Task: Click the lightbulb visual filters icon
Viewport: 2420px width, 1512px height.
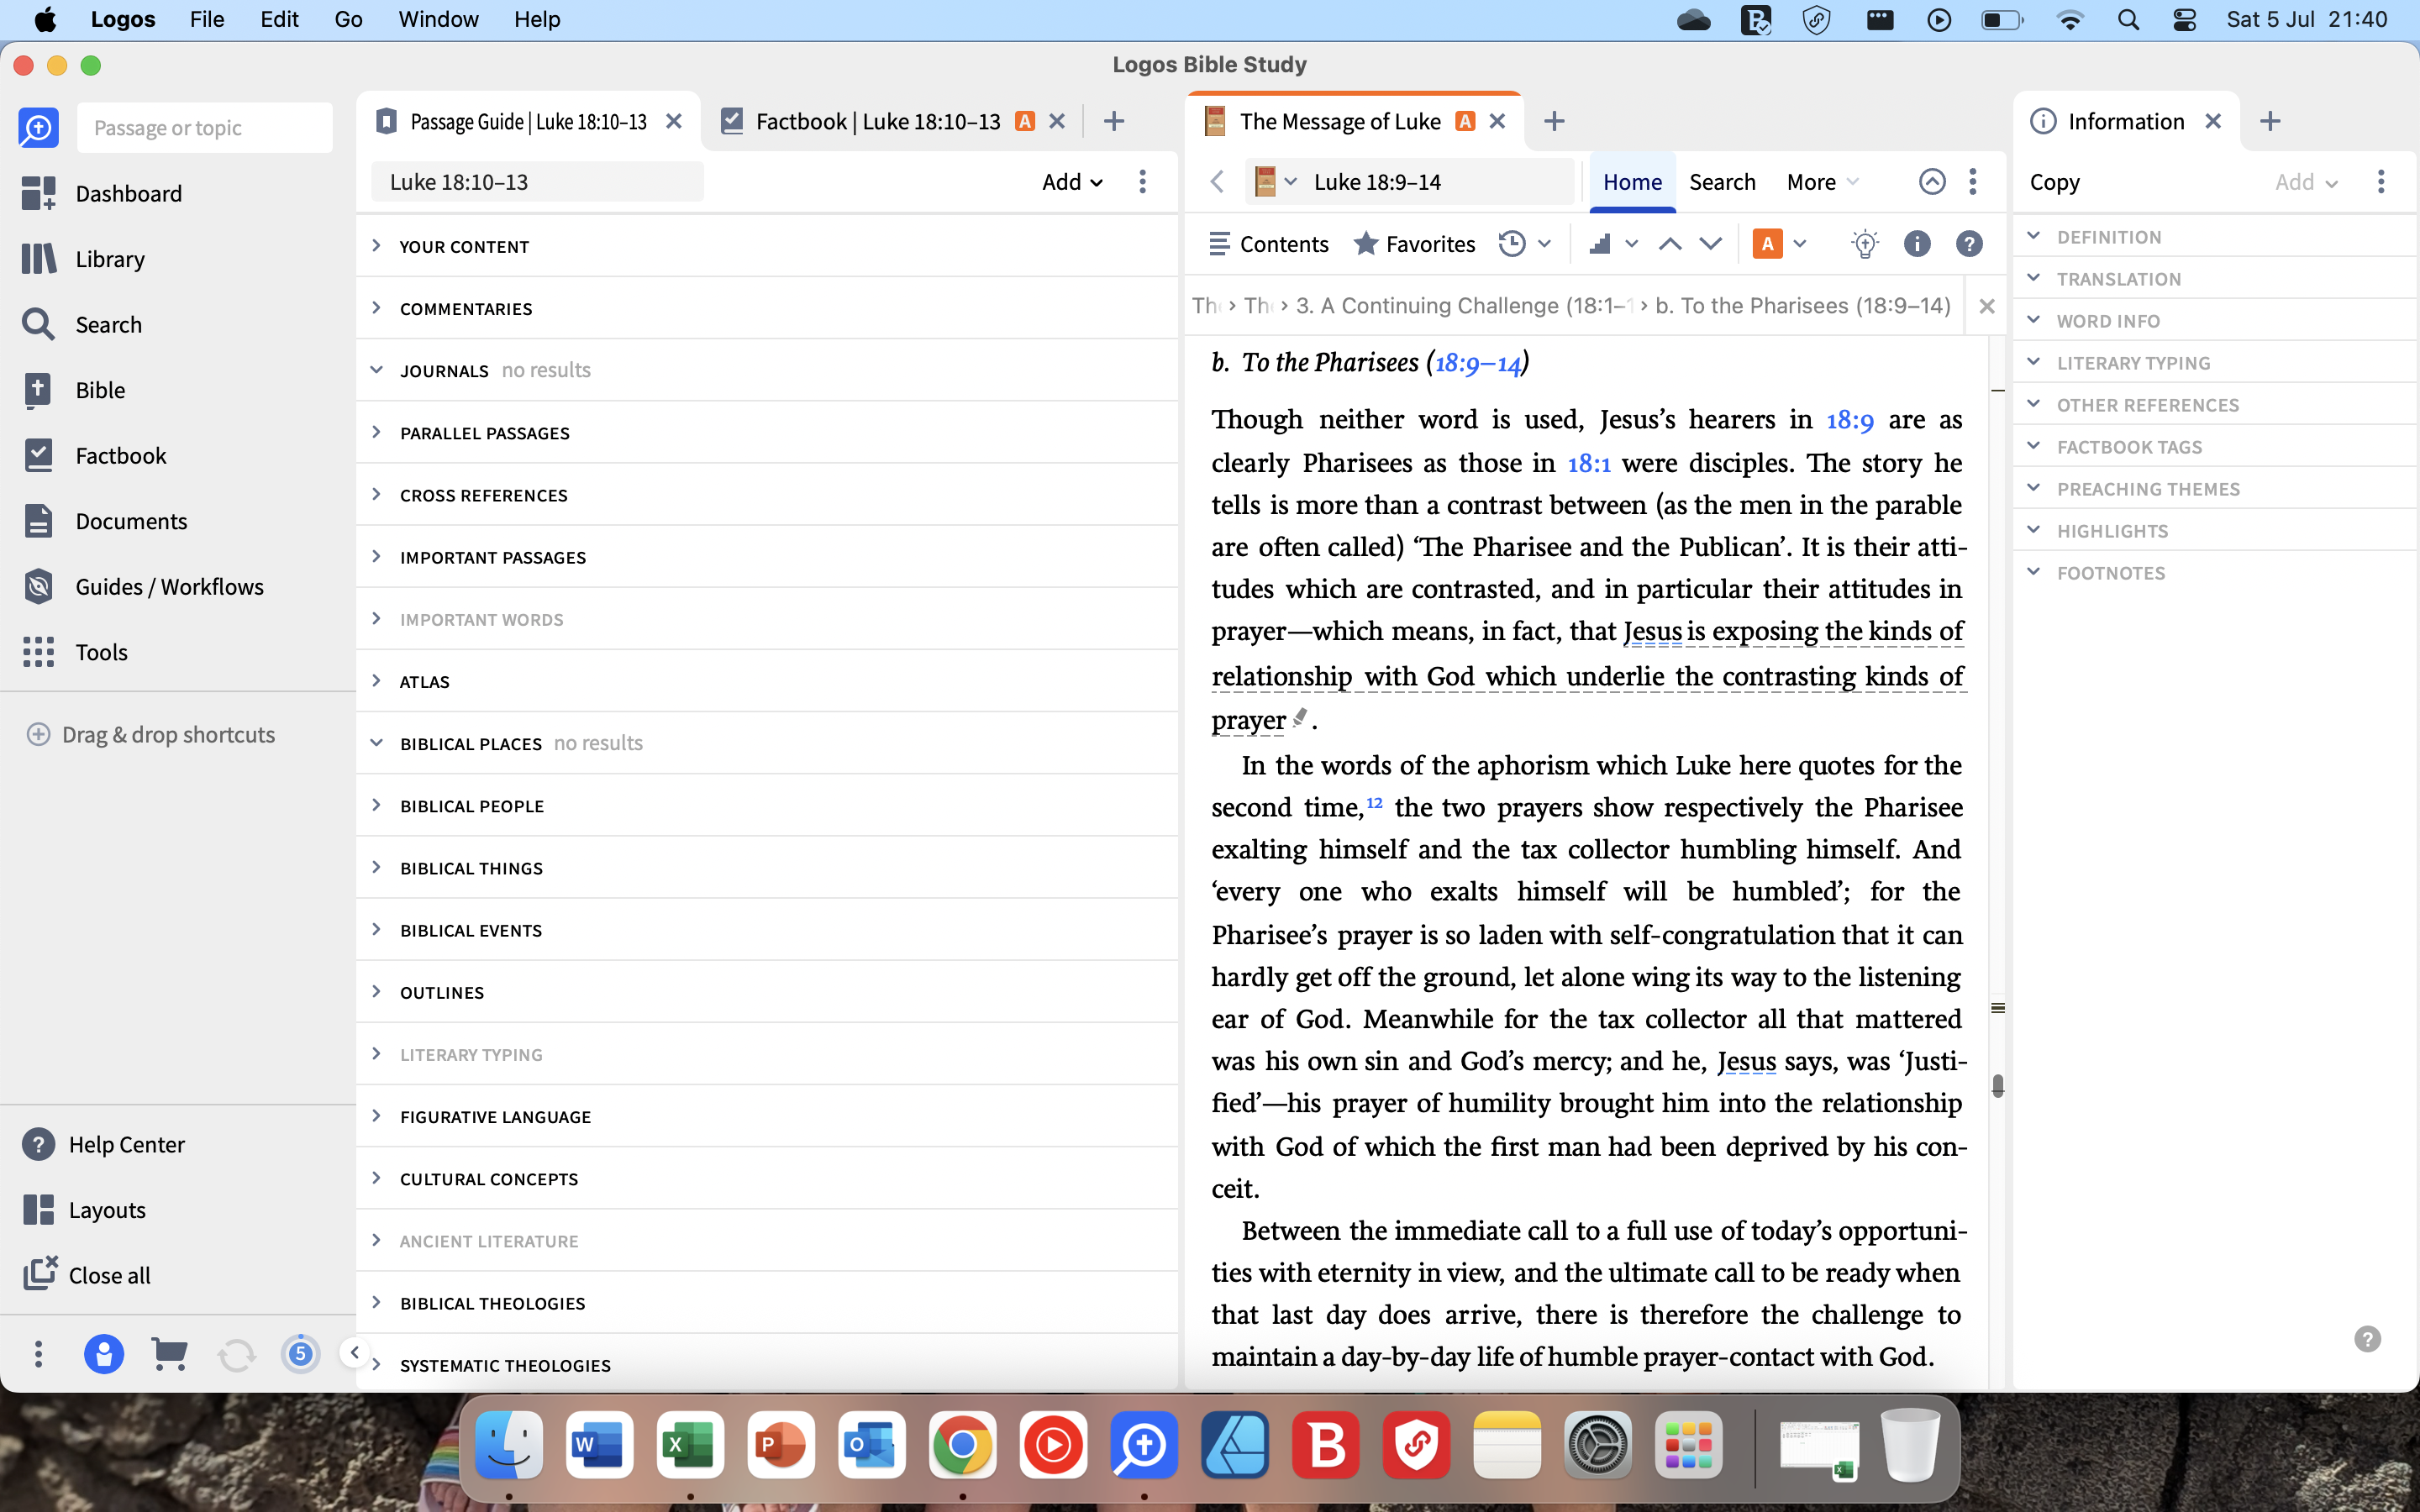Action: coord(1864,244)
